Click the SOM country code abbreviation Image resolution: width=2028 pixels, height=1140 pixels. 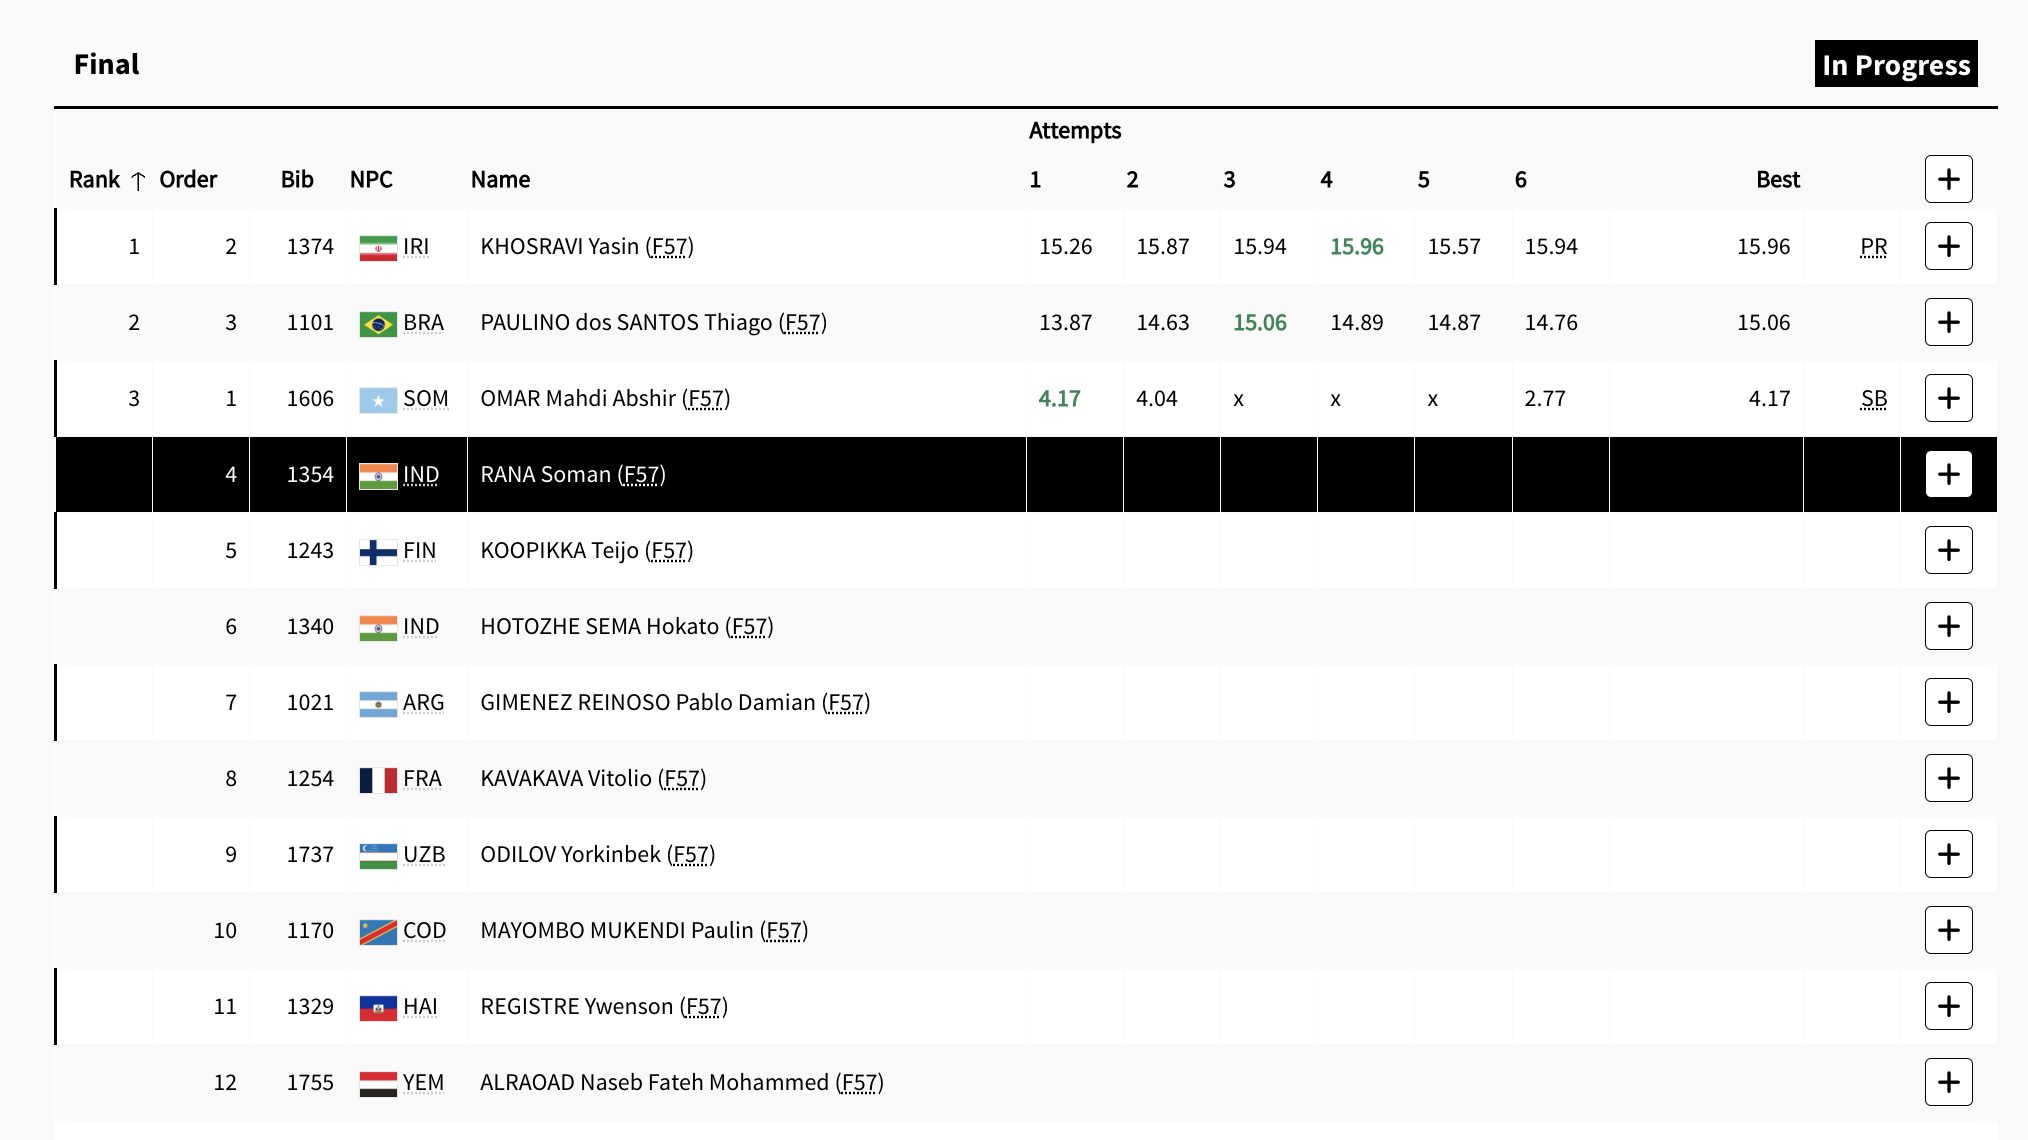[x=425, y=399]
